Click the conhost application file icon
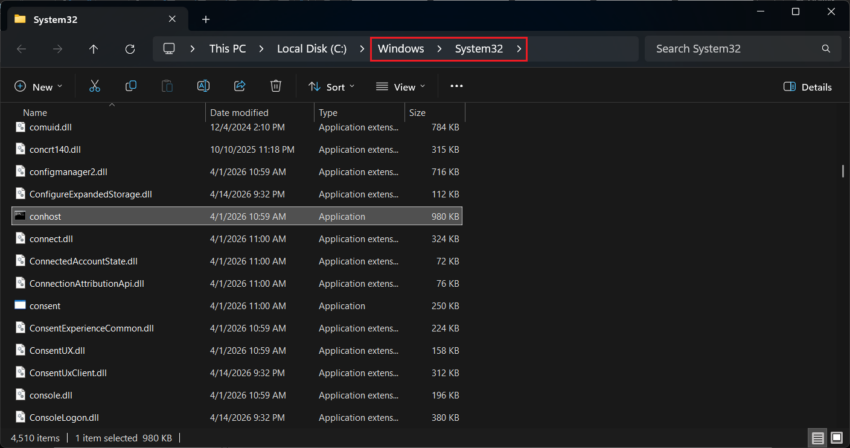This screenshot has width=850, height=448. click(x=20, y=216)
